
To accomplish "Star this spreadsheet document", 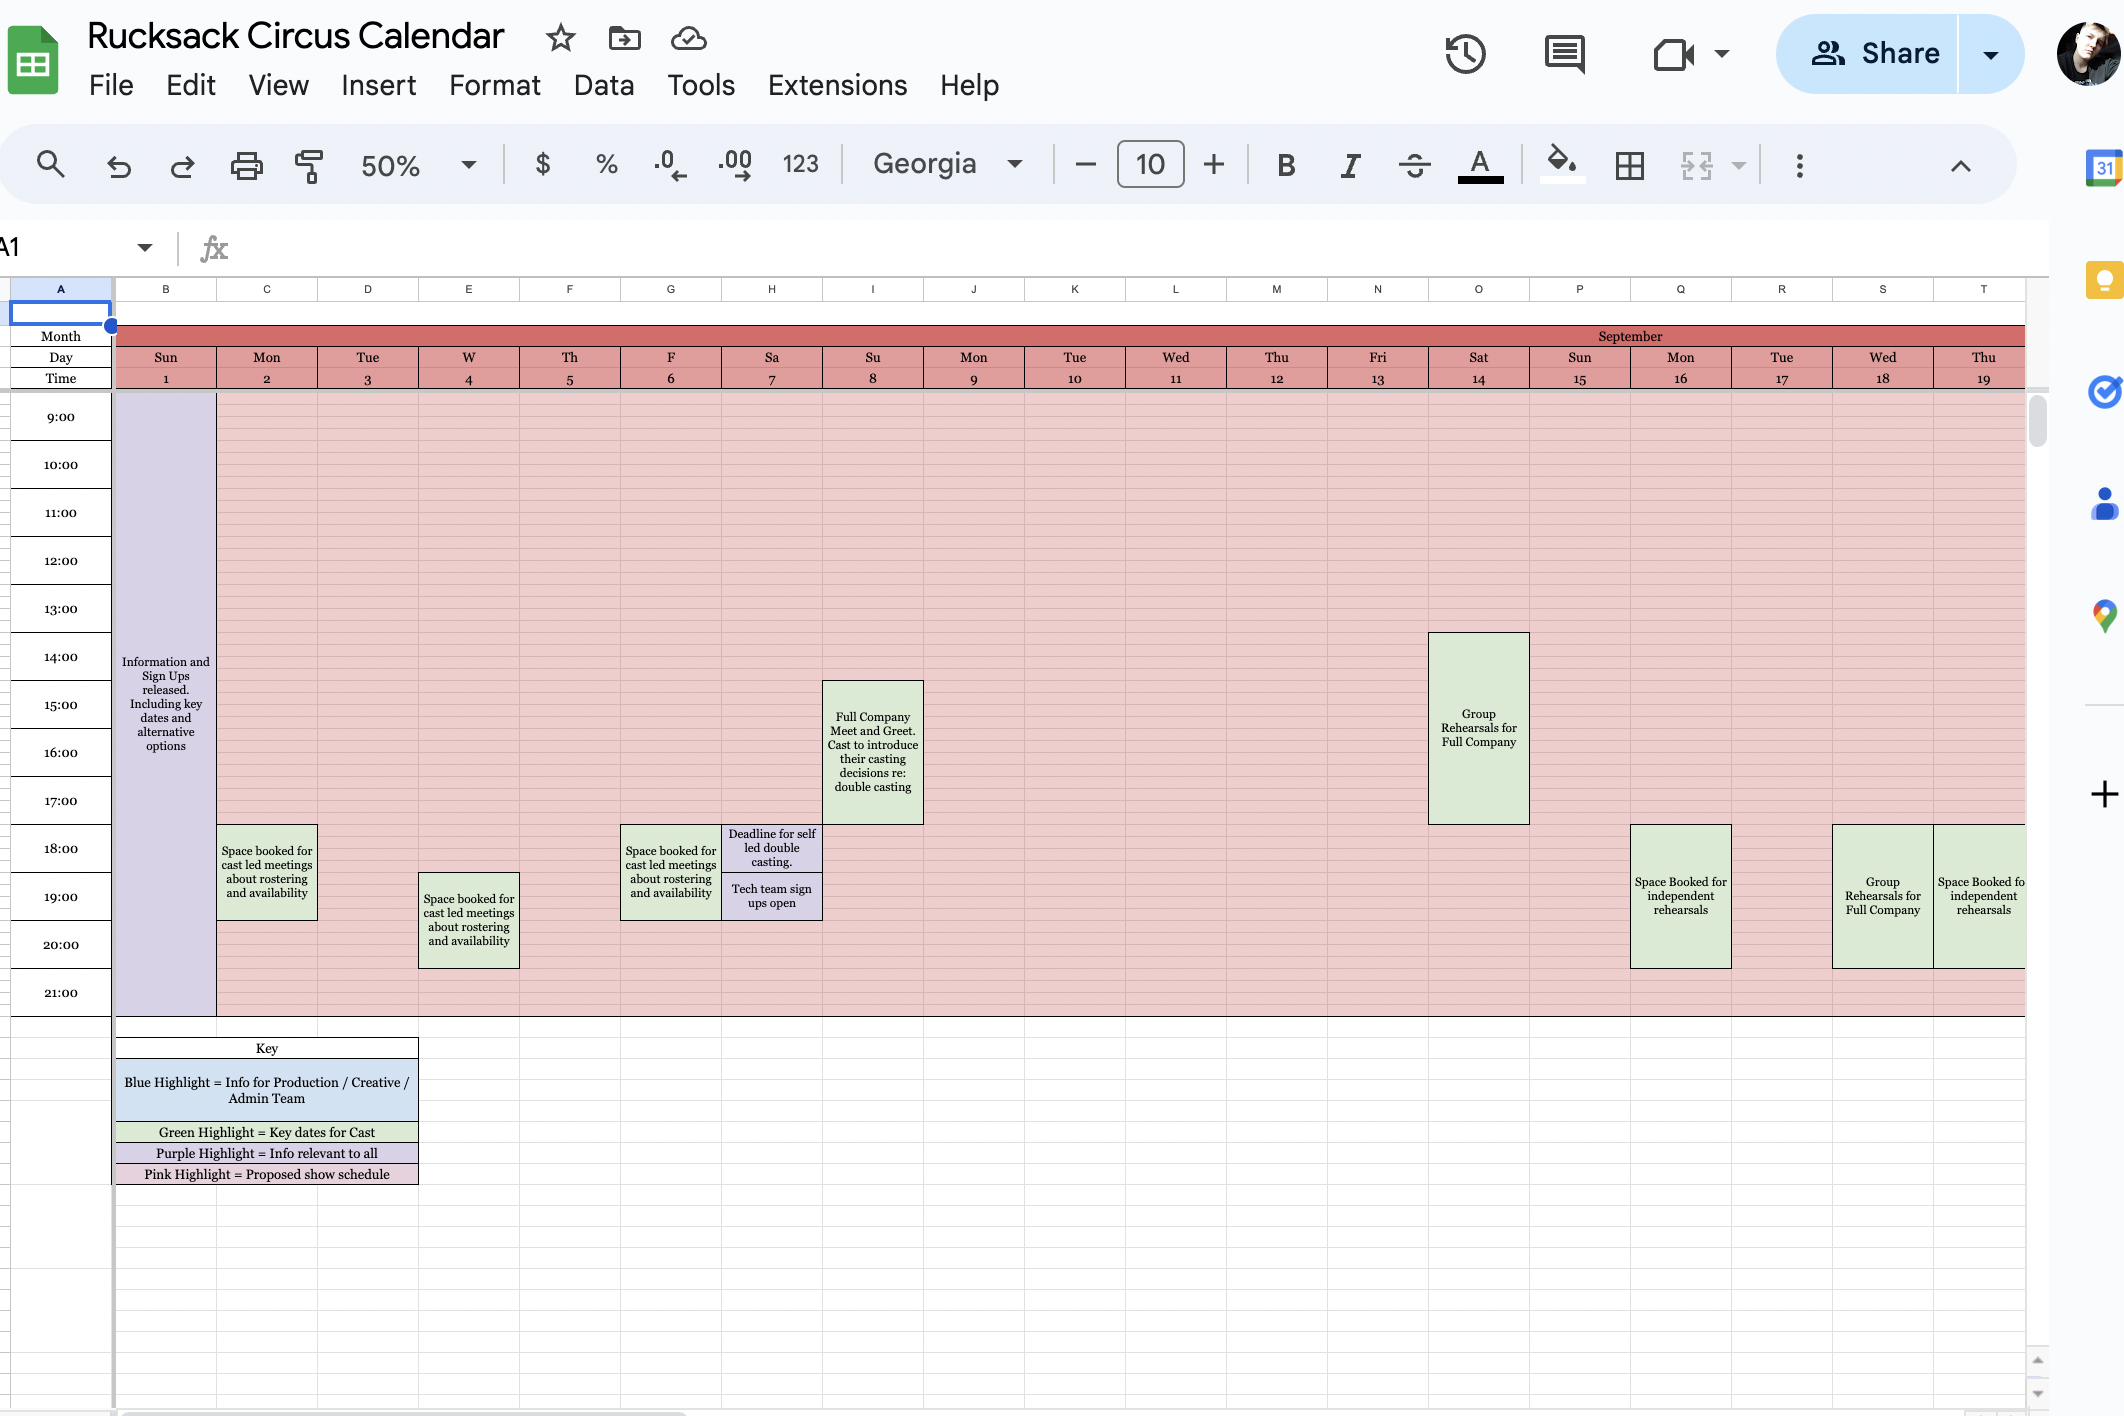I will [560, 38].
